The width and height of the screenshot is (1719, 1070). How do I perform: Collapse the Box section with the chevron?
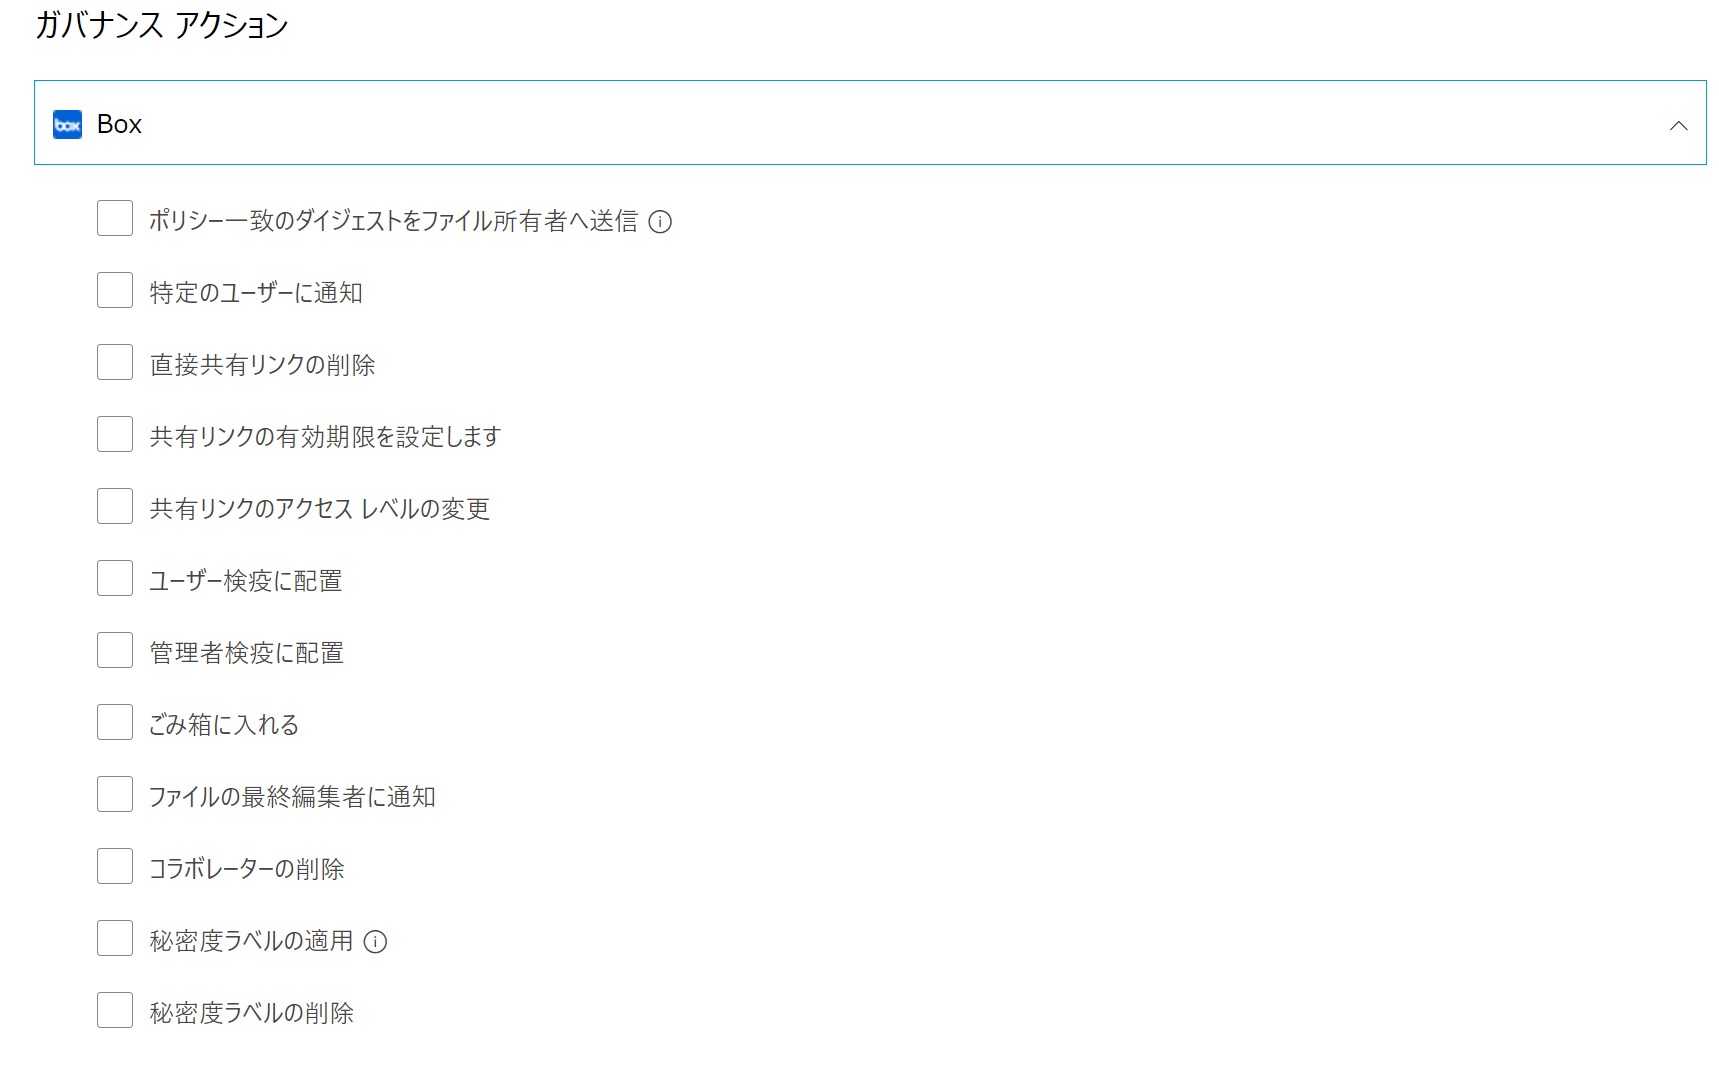pos(1679,124)
